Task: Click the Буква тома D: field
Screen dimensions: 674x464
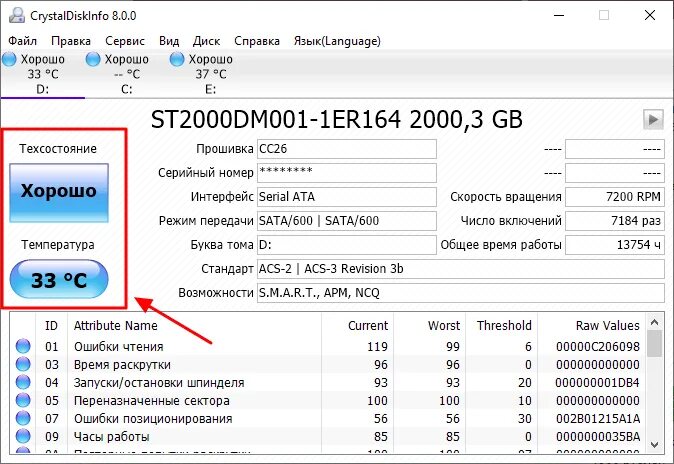Action: coord(346,245)
